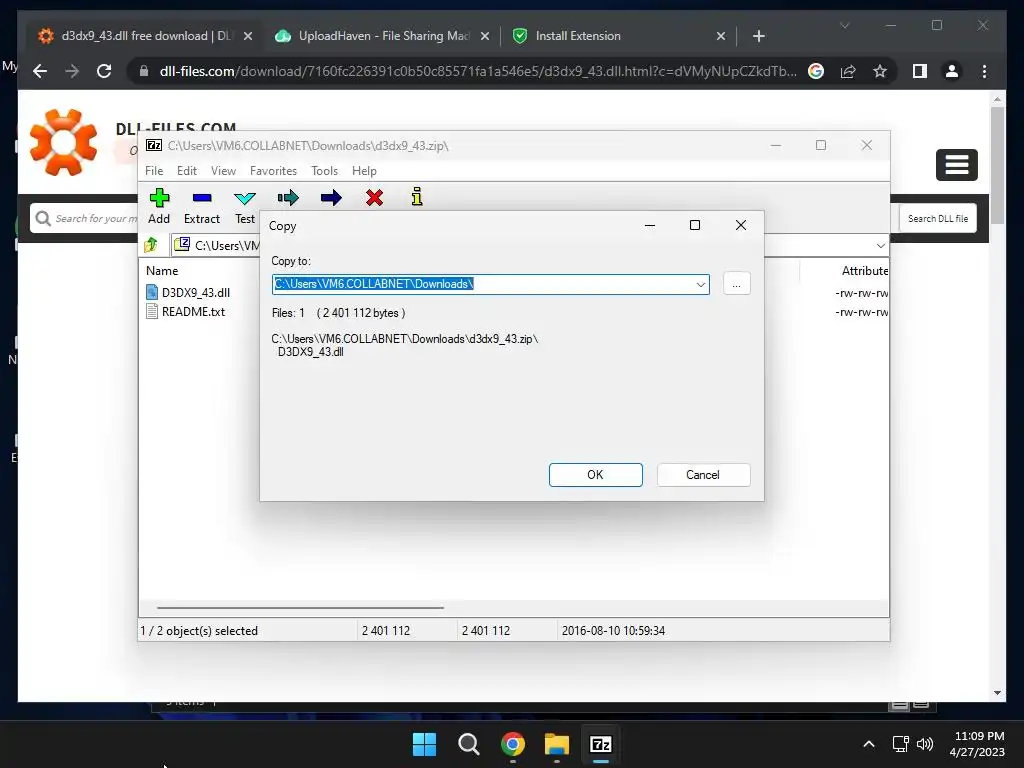
Task: Click the Chrome forward arrow
Action: pos(72,71)
